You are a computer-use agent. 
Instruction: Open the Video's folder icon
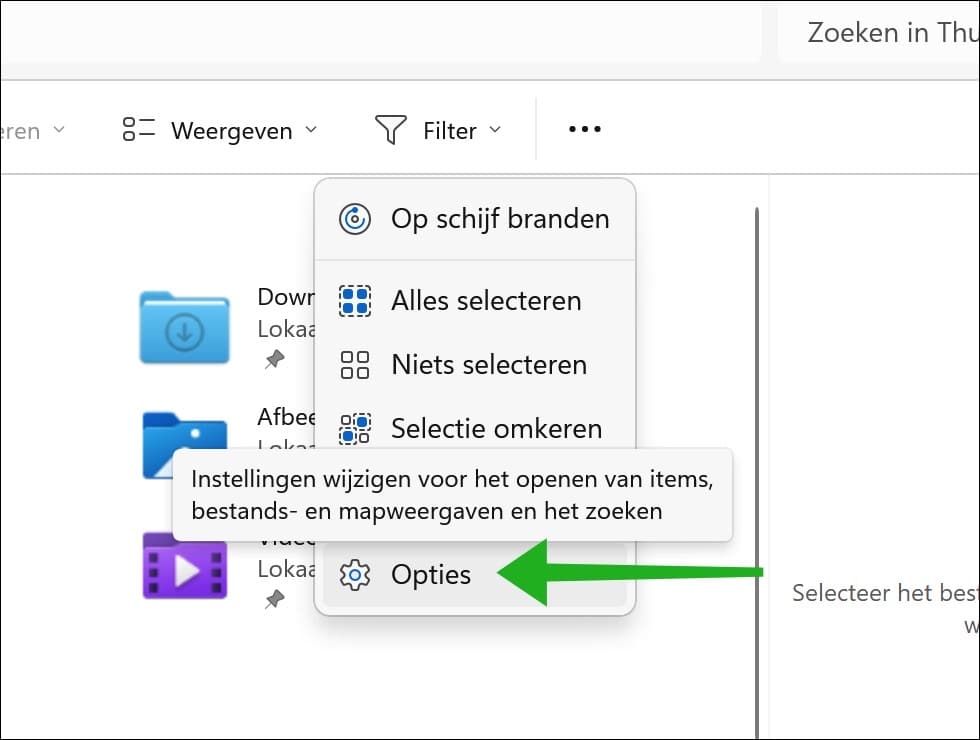coord(184,566)
